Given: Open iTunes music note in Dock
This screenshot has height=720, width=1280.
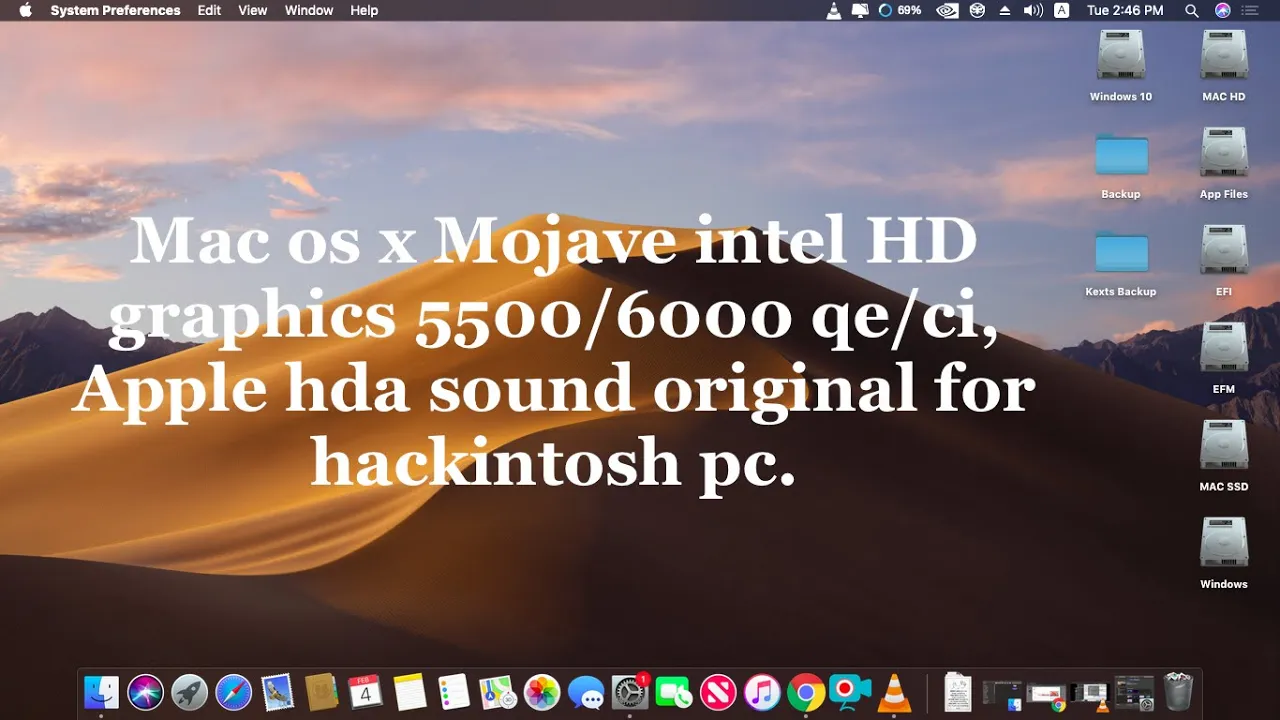Looking at the screenshot, I should [x=762, y=692].
